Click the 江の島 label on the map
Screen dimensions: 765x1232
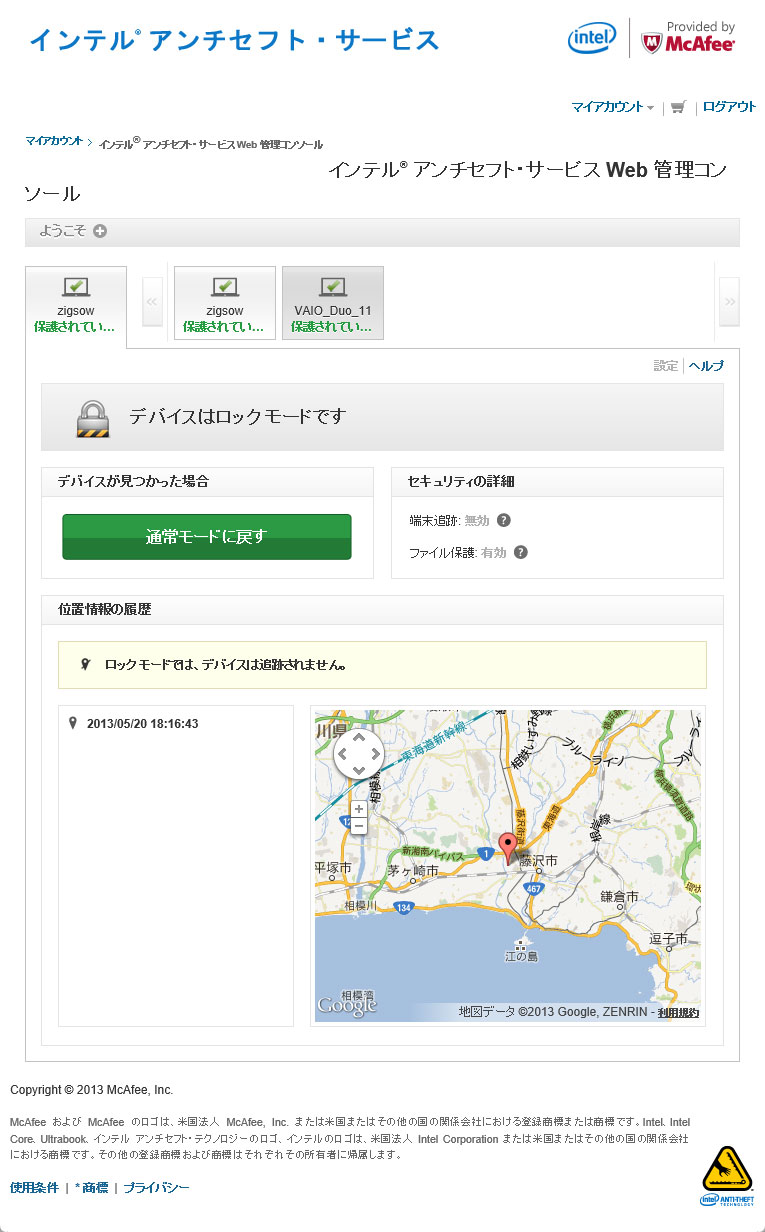click(521, 957)
